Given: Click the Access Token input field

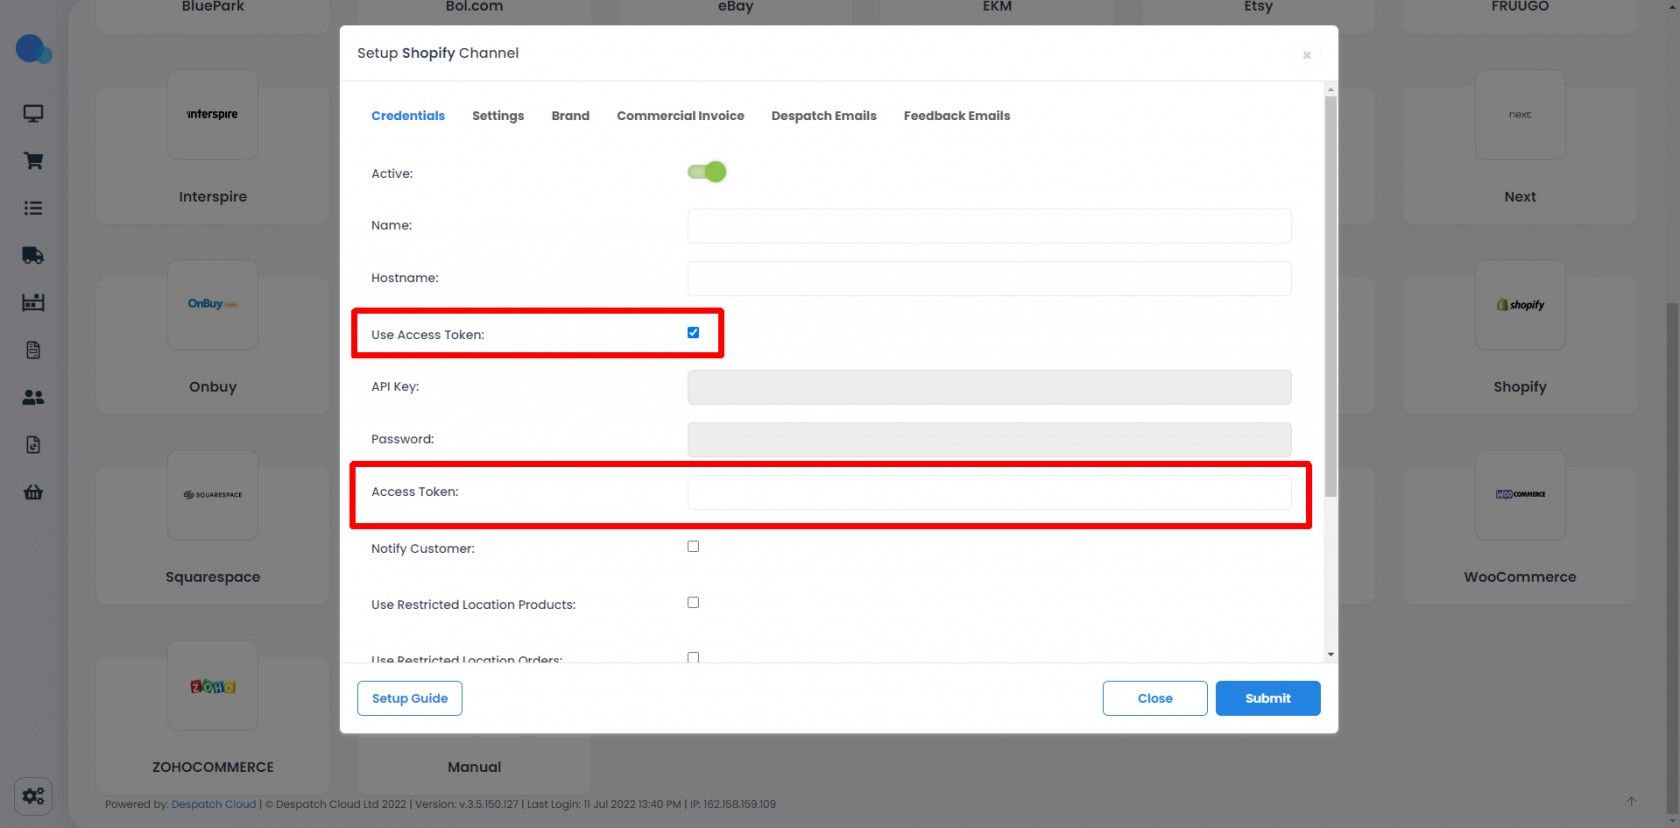Looking at the screenshot, I should 989,492.
